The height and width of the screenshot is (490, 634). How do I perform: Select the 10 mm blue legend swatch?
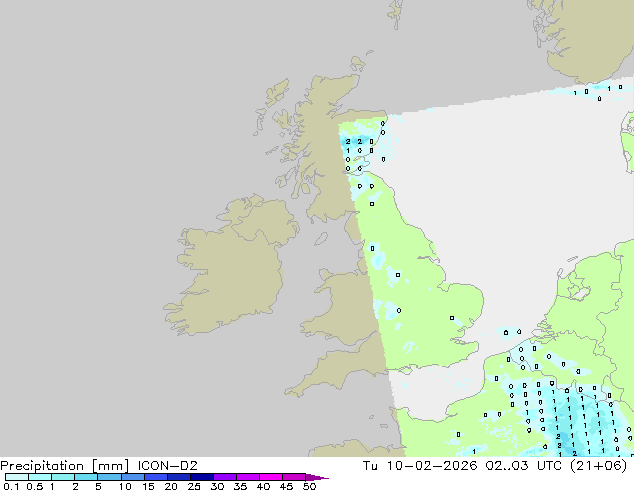pos(132,477)
